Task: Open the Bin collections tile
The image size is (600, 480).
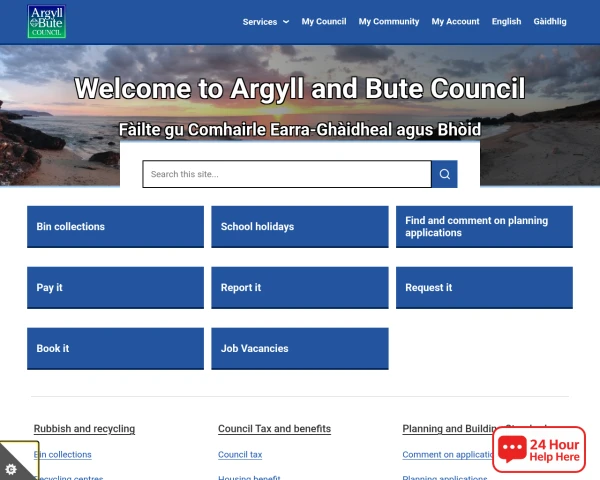Action: coord(116,227)
